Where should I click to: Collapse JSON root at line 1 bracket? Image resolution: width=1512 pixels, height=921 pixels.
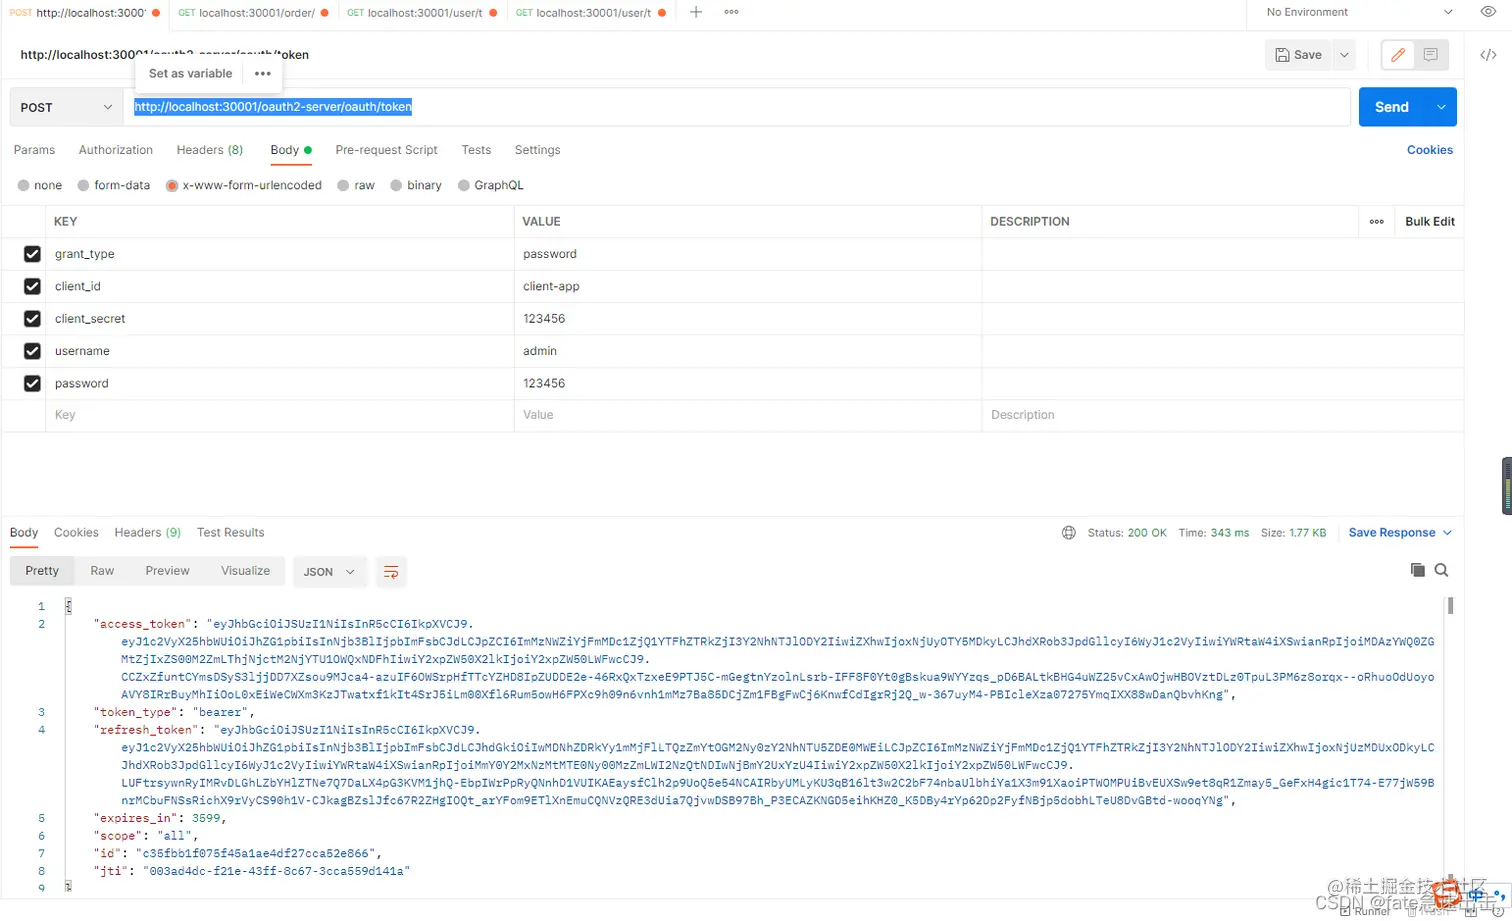pos(68,606)
